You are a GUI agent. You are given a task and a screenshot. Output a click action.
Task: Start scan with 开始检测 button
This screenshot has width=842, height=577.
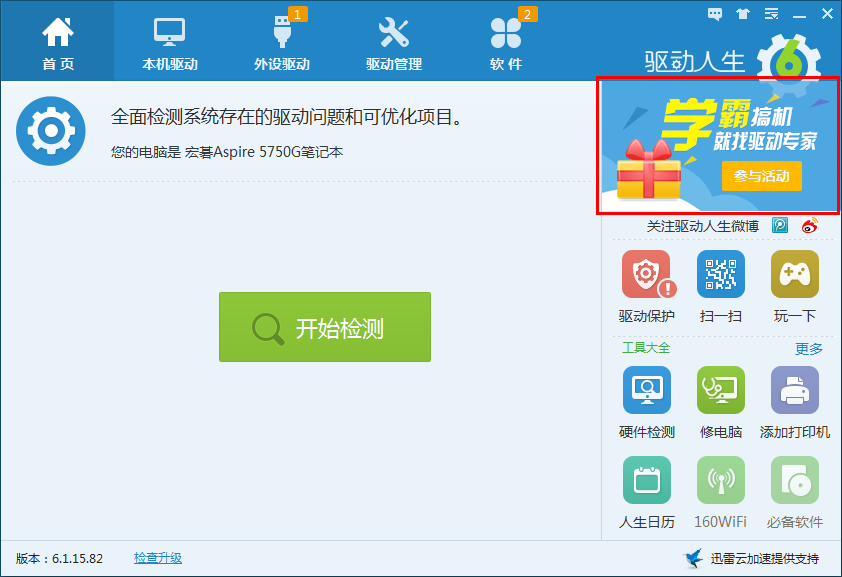325,327
